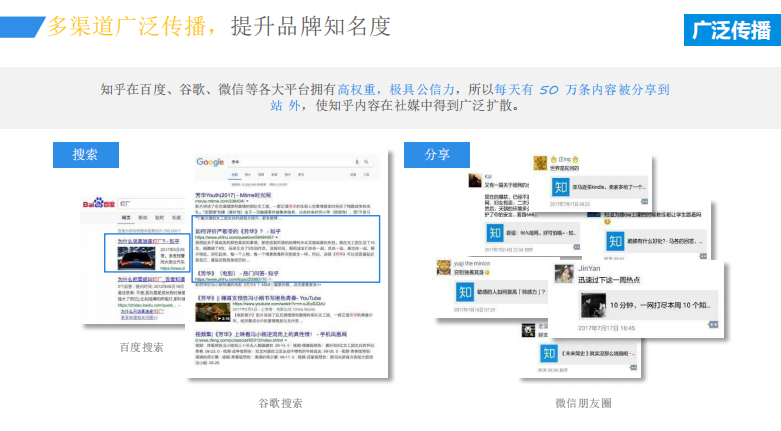The width and height of the screenshot is (781, 431).
Task: Click the 微信朋友圈 caption
Action: coord(583,403)
